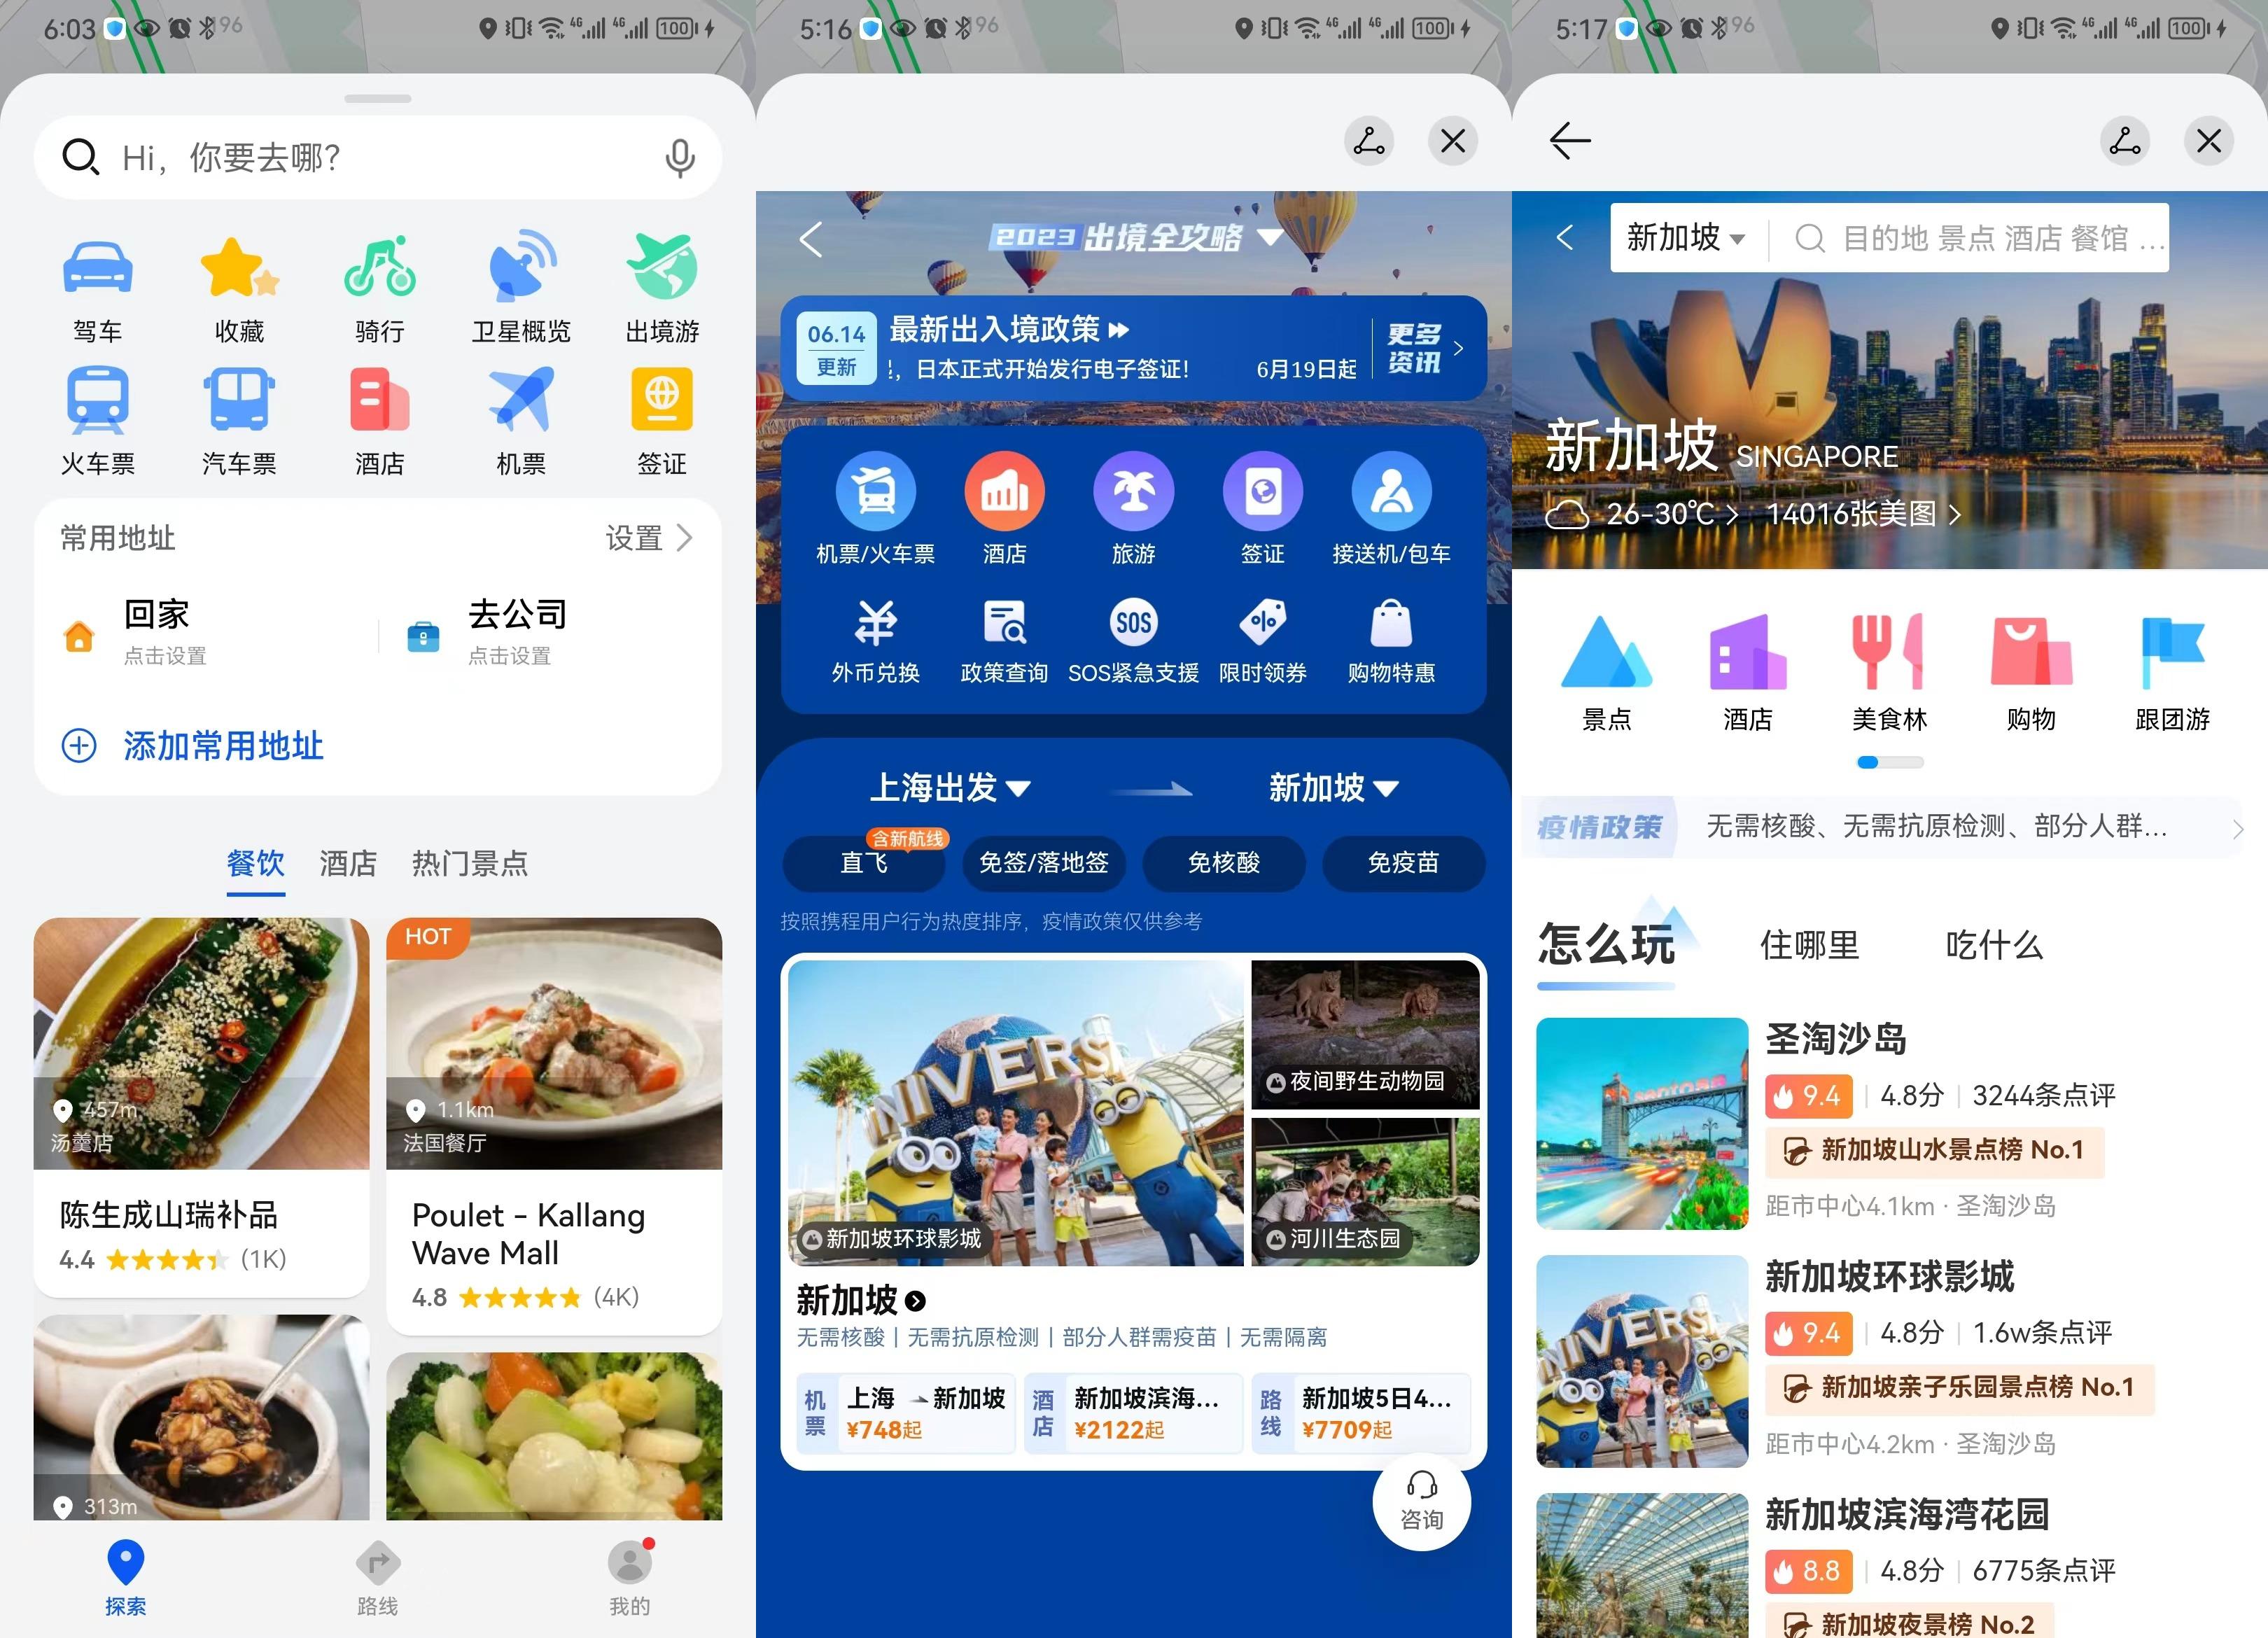Open Poulet - Kallang Wave Mall card
Viewport: 2268px width, 1638px height.
click(x=554, y=1126)
